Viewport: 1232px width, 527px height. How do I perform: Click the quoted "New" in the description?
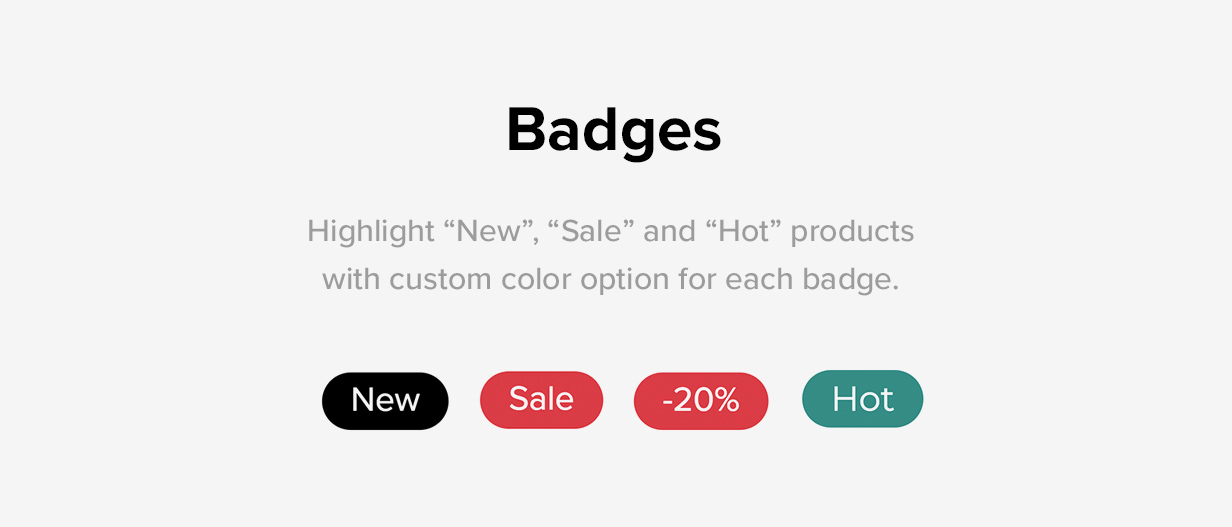[489, 231]
